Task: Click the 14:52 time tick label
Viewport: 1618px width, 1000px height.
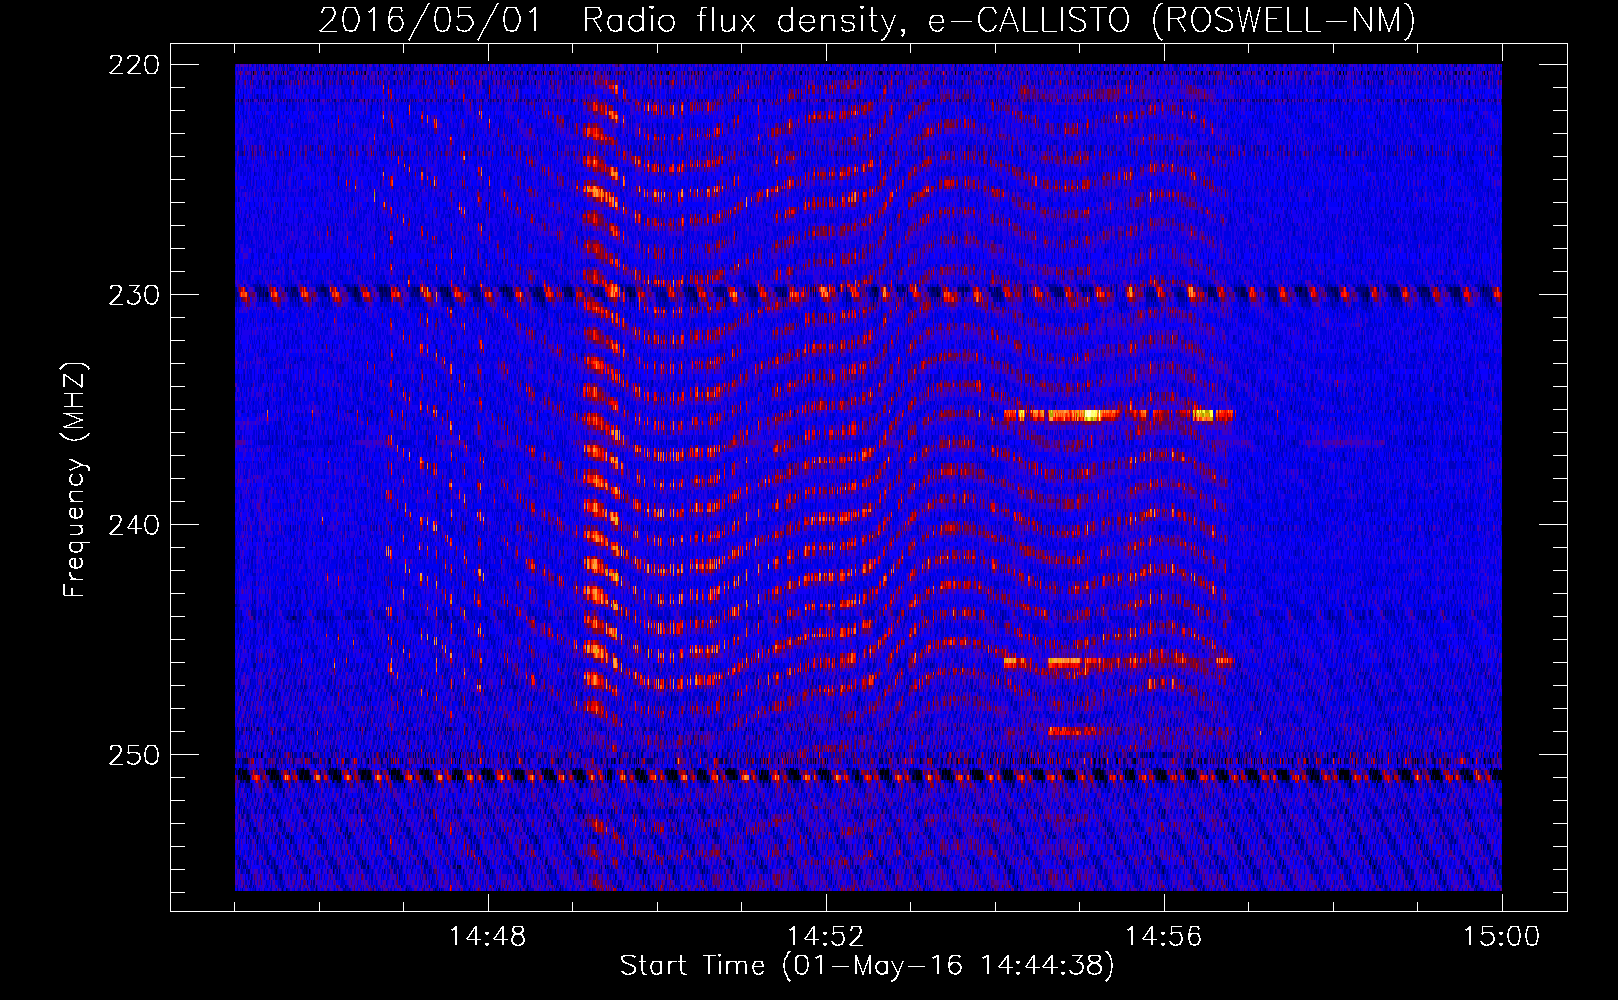Action: point(826,936)
